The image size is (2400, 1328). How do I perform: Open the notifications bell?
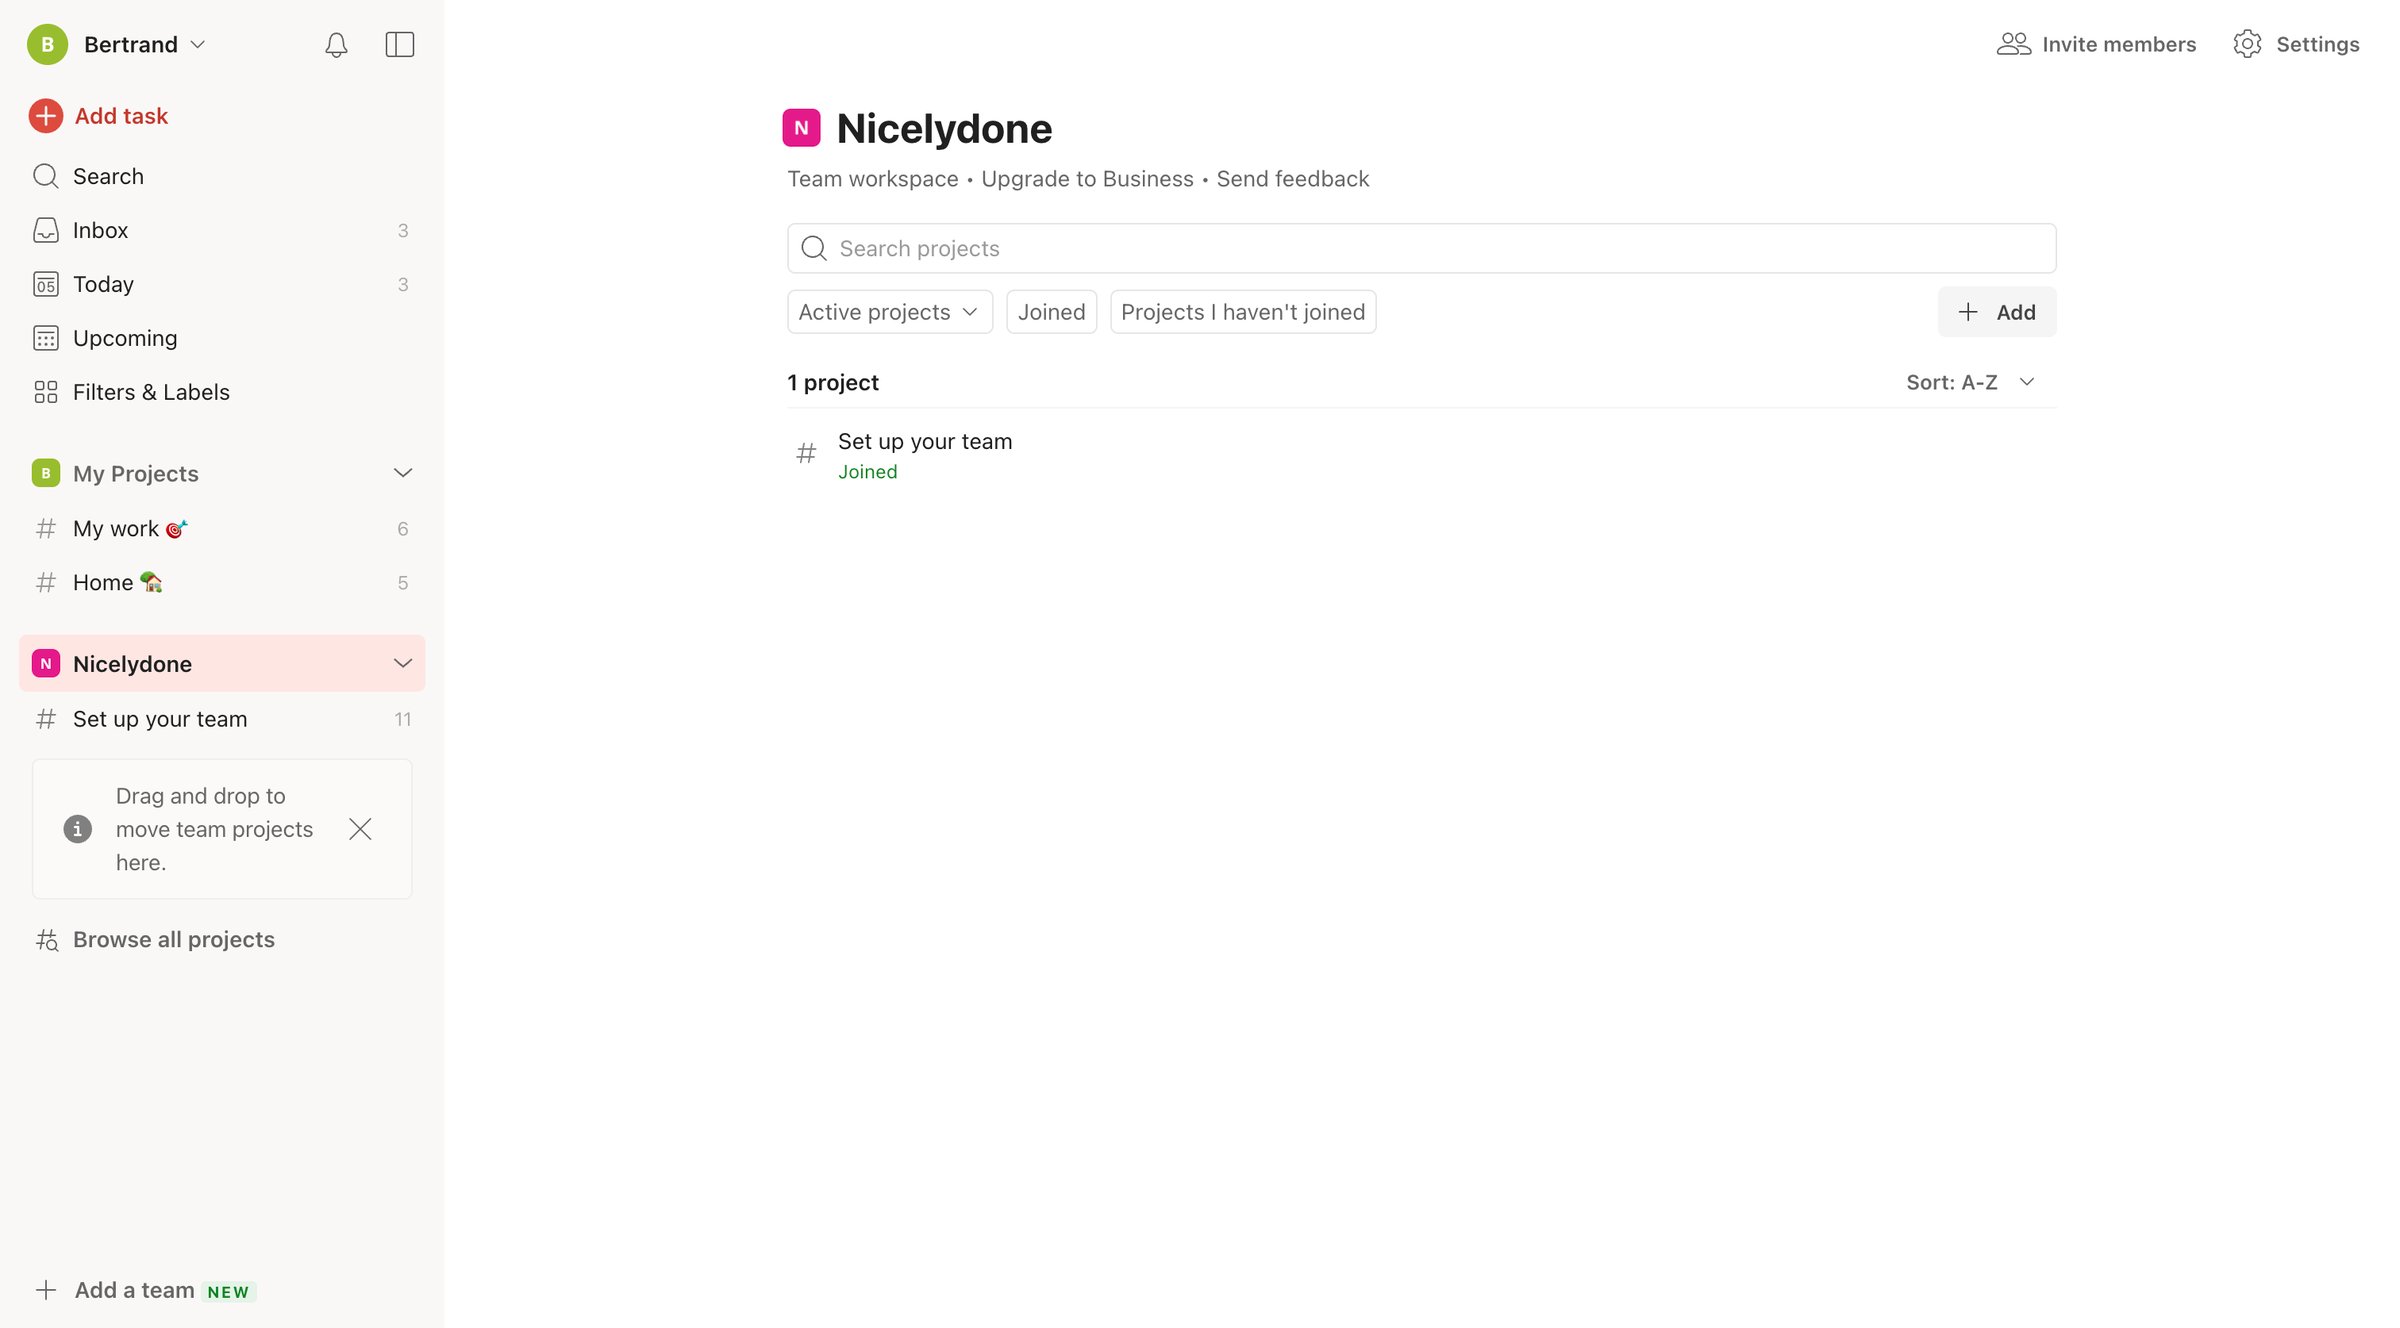point(336,44)
